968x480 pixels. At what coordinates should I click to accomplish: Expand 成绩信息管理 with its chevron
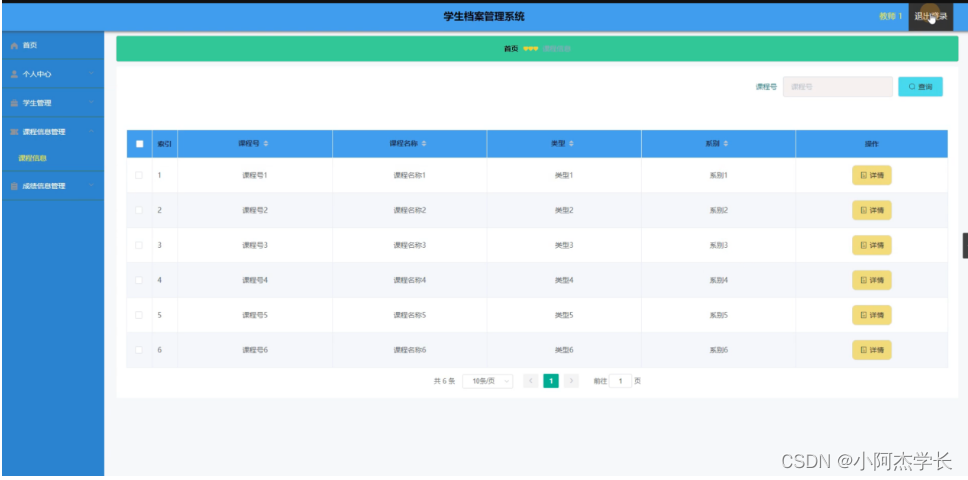tap(91, 186)
